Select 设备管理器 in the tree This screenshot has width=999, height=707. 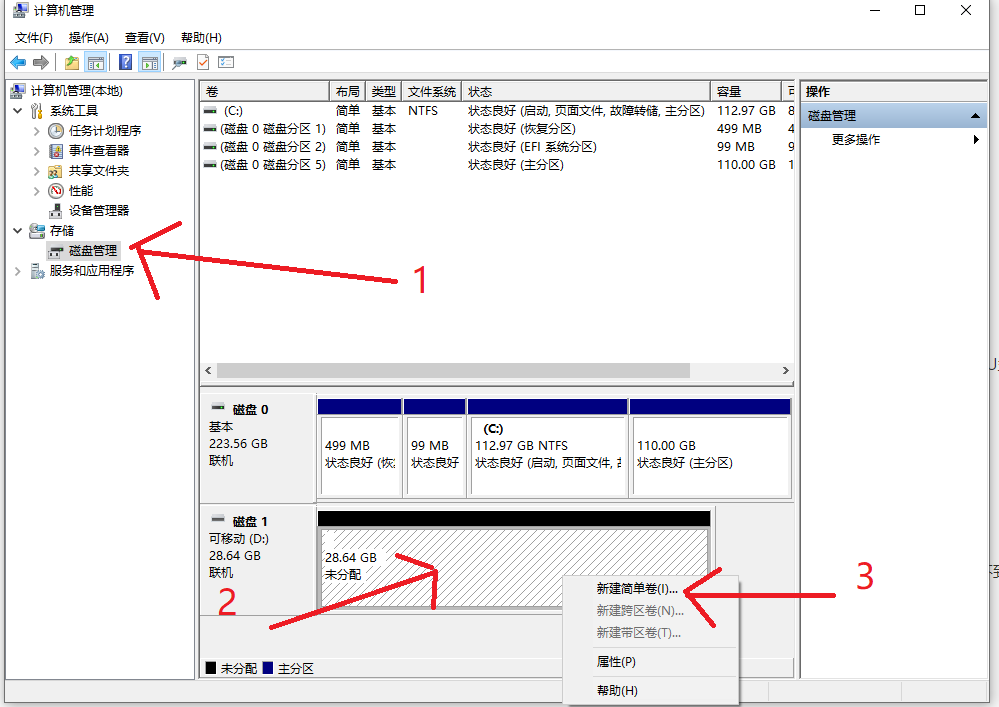(98, 210)
